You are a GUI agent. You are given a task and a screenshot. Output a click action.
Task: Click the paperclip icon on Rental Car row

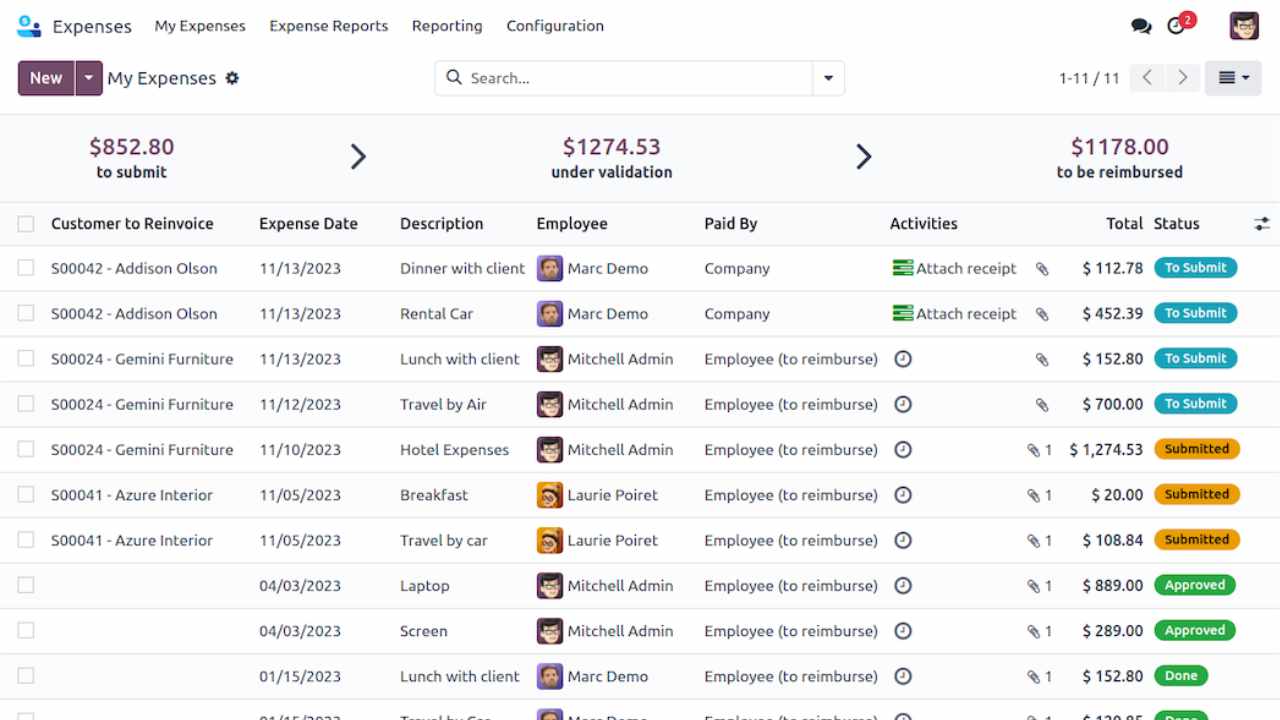[x=1042, y=314]
